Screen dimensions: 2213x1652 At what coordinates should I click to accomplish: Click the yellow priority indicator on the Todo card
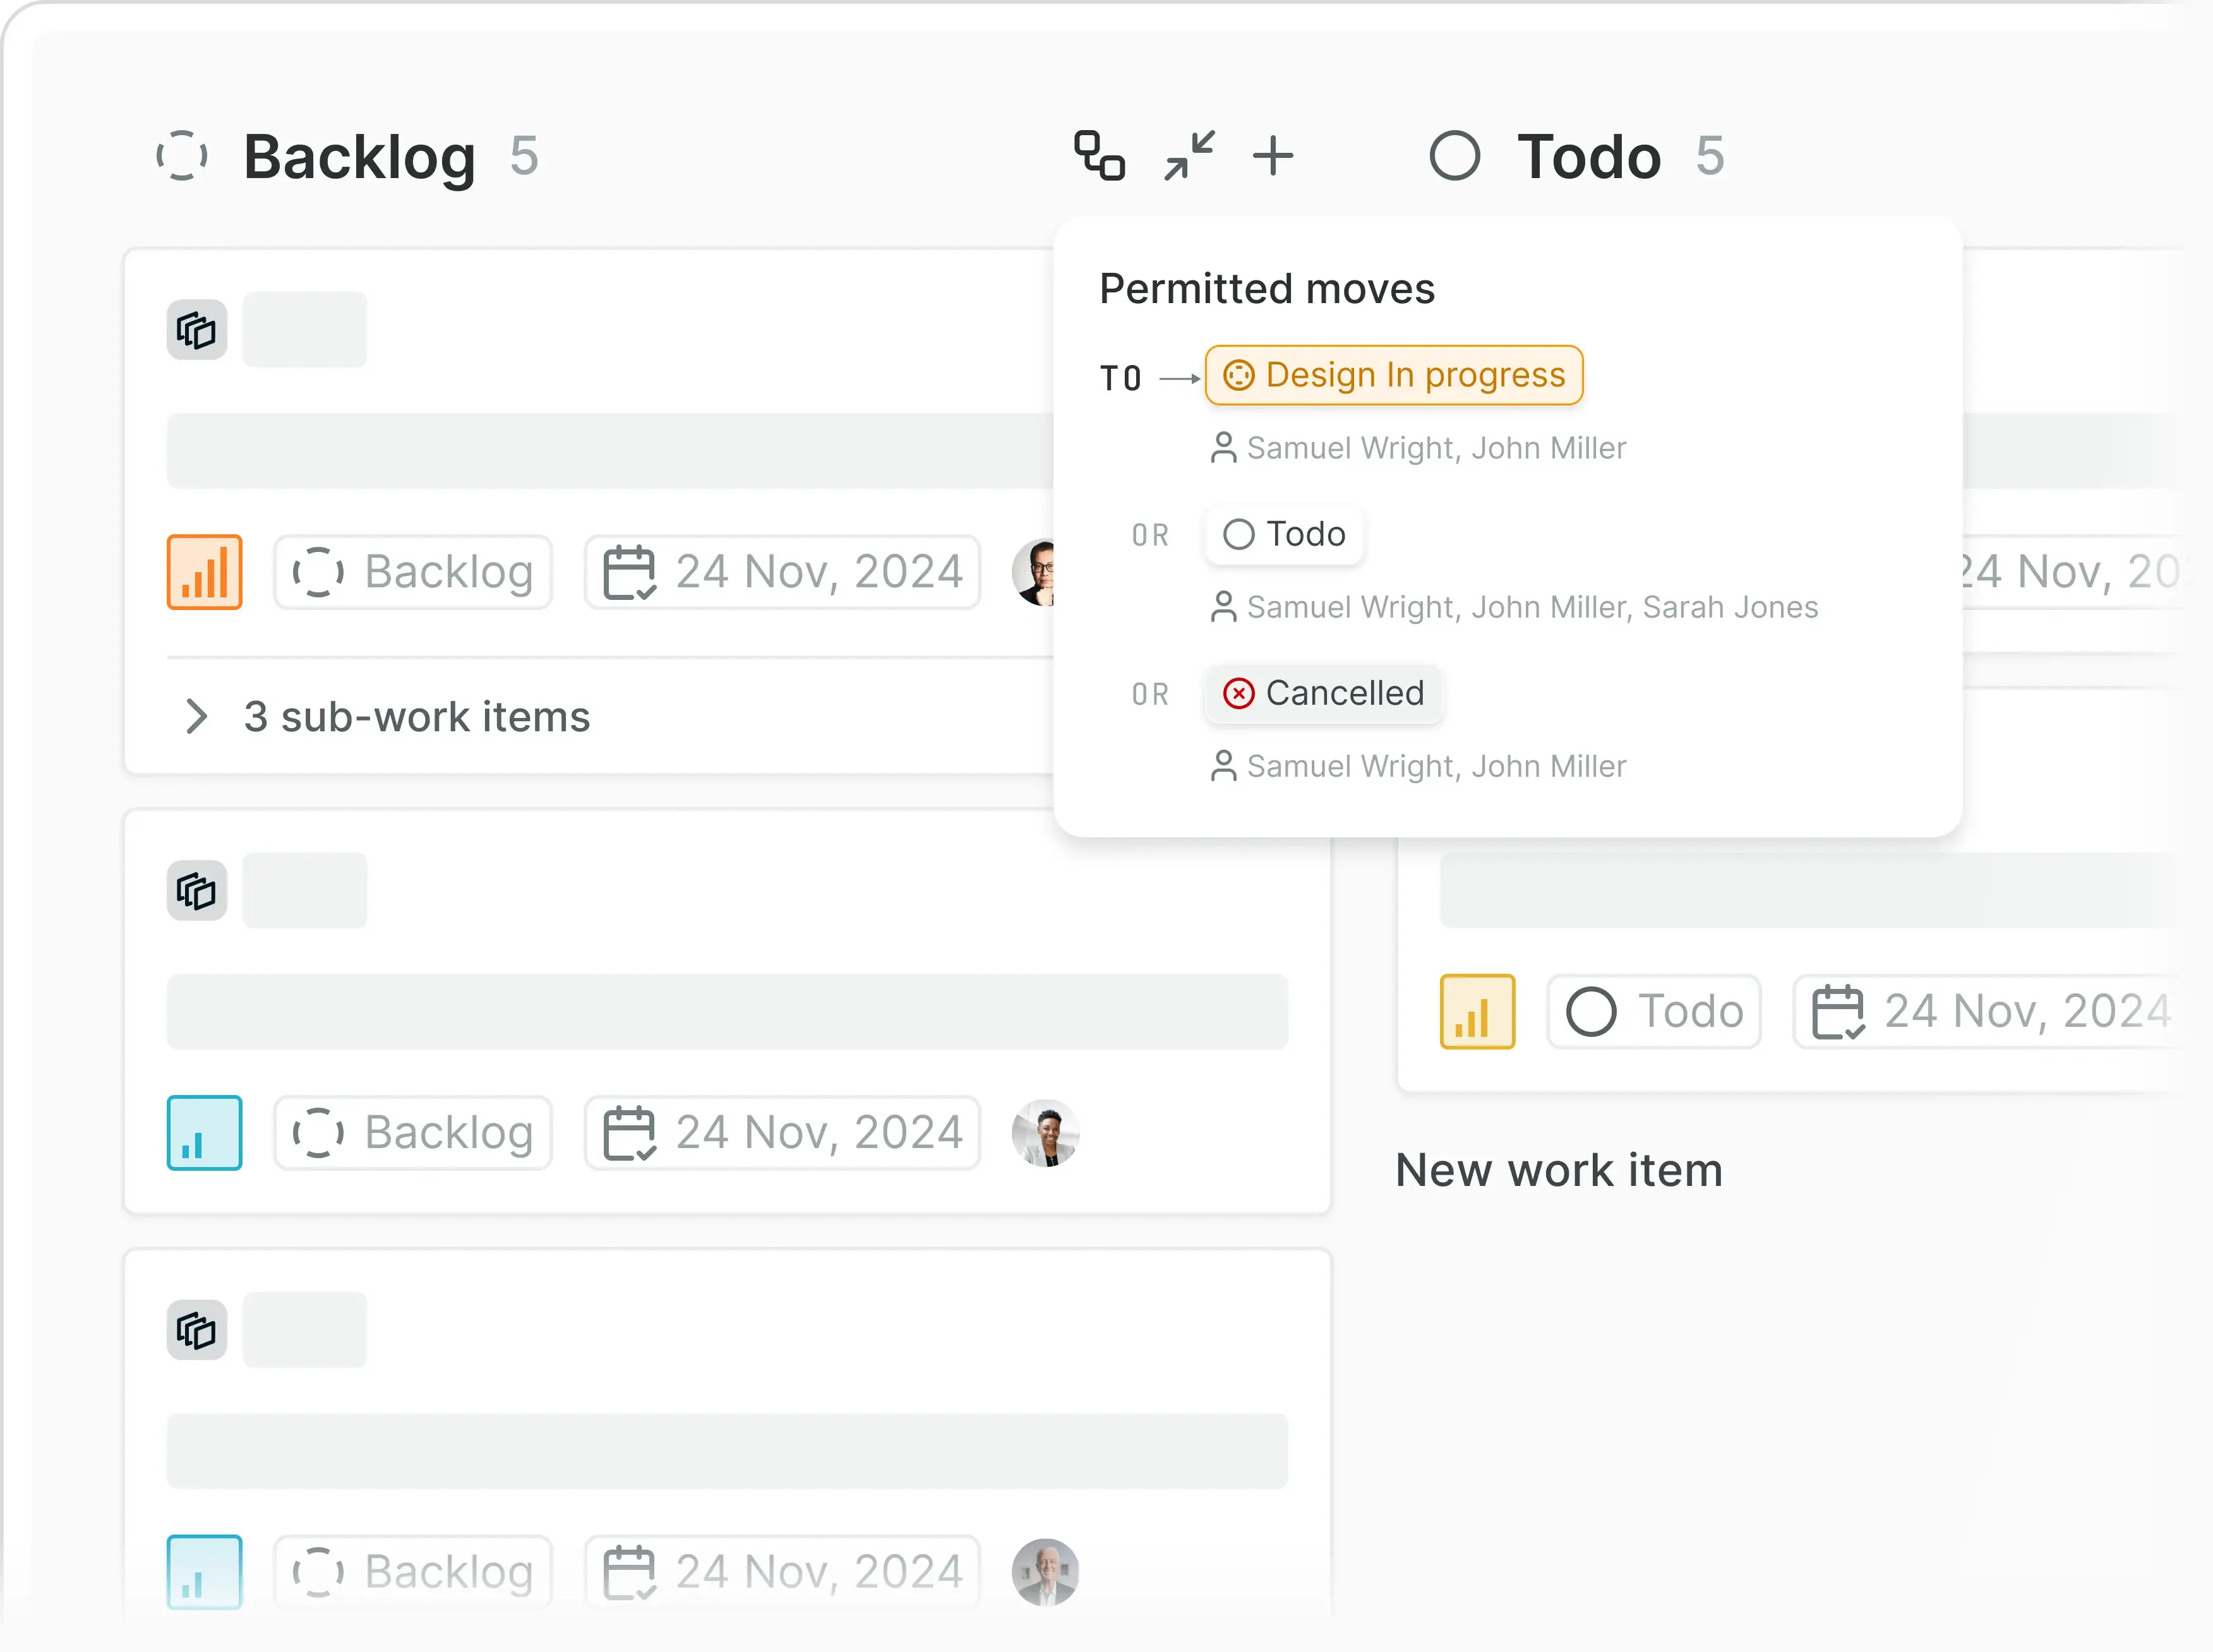1478,1011
